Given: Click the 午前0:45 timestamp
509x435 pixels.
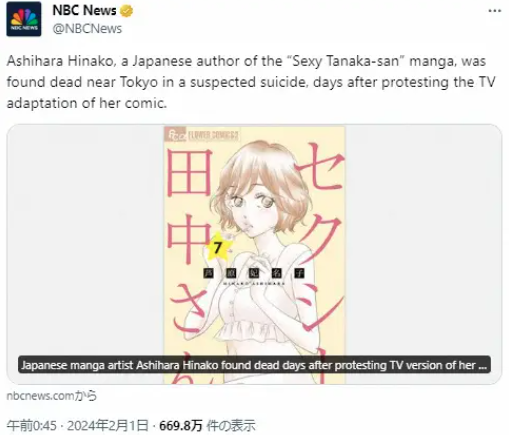Looking at the screenshot, I should (32, 426).
